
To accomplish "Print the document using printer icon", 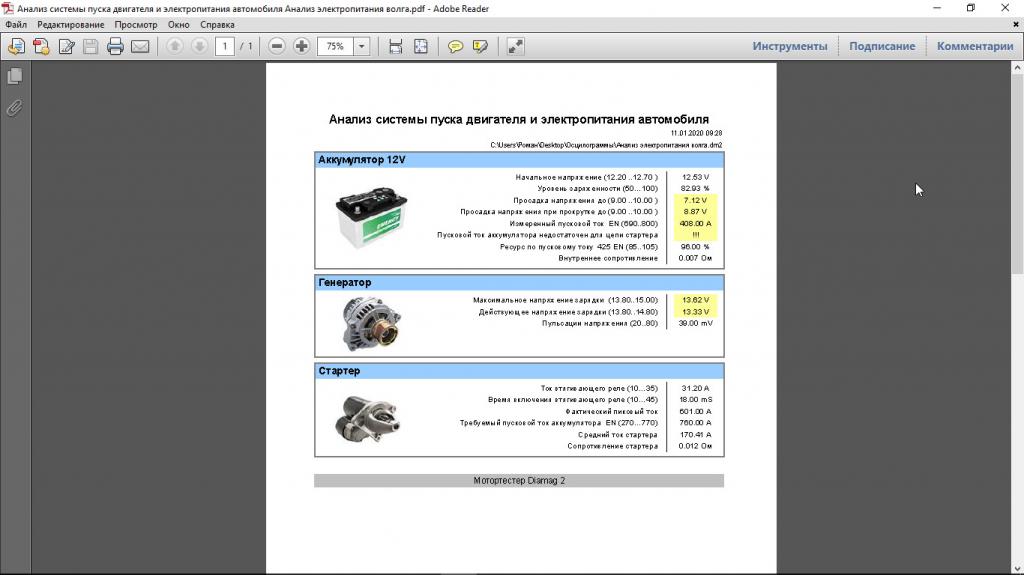I will coord(116,46).
